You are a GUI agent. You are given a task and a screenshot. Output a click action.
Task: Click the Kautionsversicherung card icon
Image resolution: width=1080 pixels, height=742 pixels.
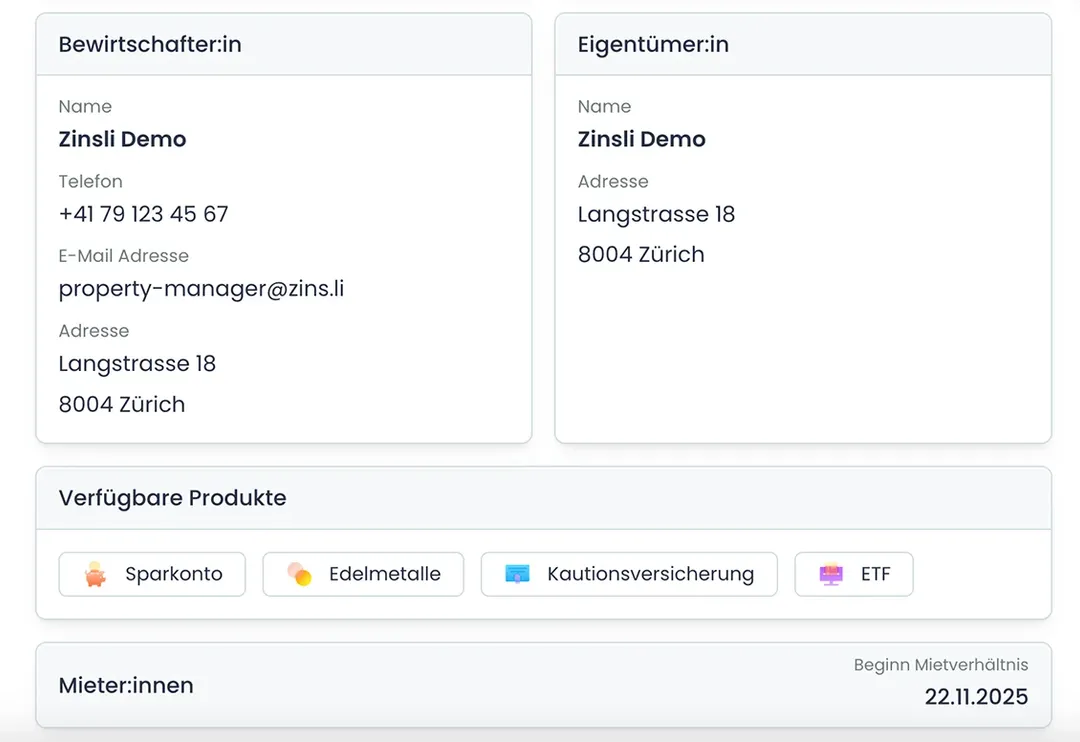point(517,575)
